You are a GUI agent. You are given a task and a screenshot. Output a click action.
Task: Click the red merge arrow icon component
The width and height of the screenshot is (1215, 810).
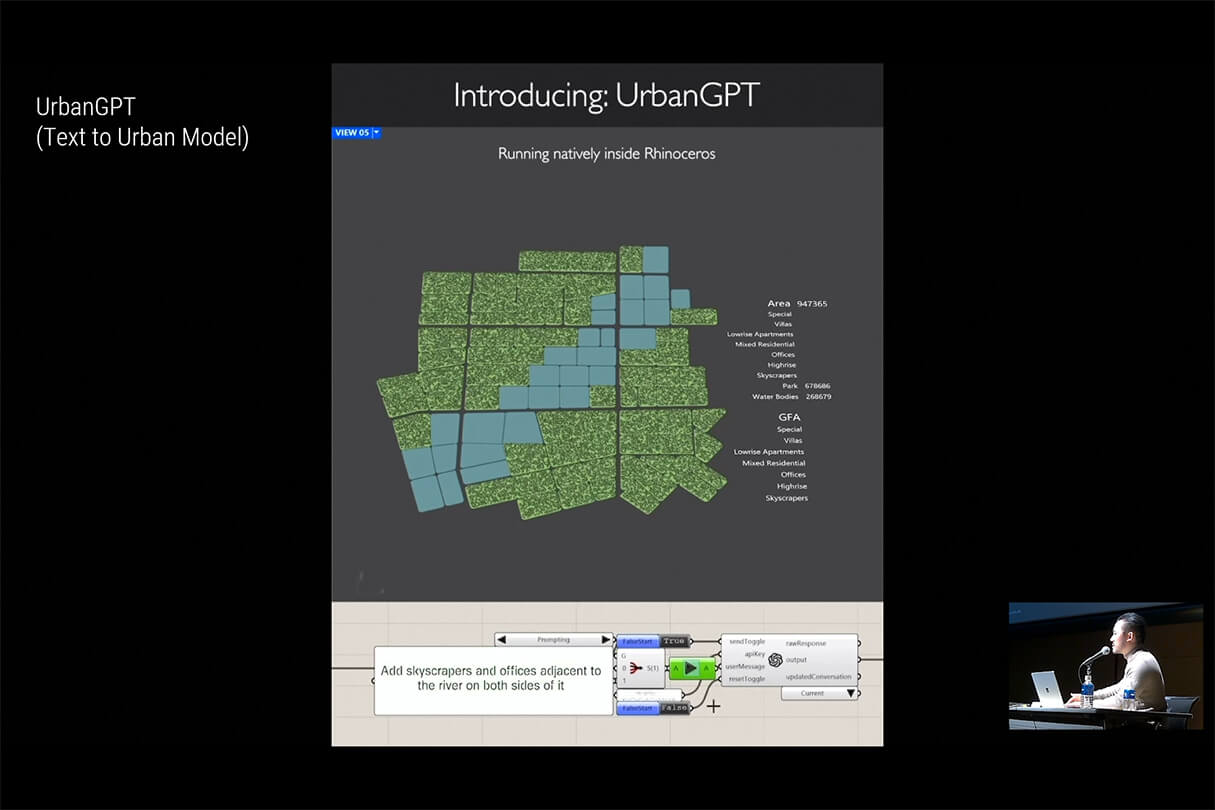(635, 667)
